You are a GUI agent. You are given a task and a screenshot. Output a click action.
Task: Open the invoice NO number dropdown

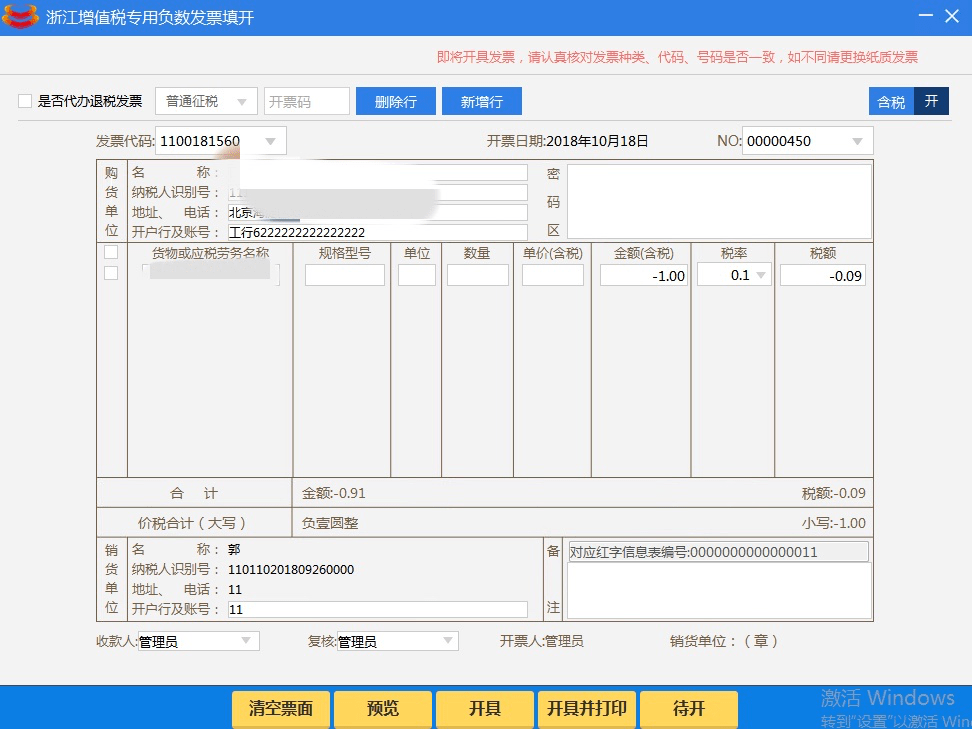[856, 140]
